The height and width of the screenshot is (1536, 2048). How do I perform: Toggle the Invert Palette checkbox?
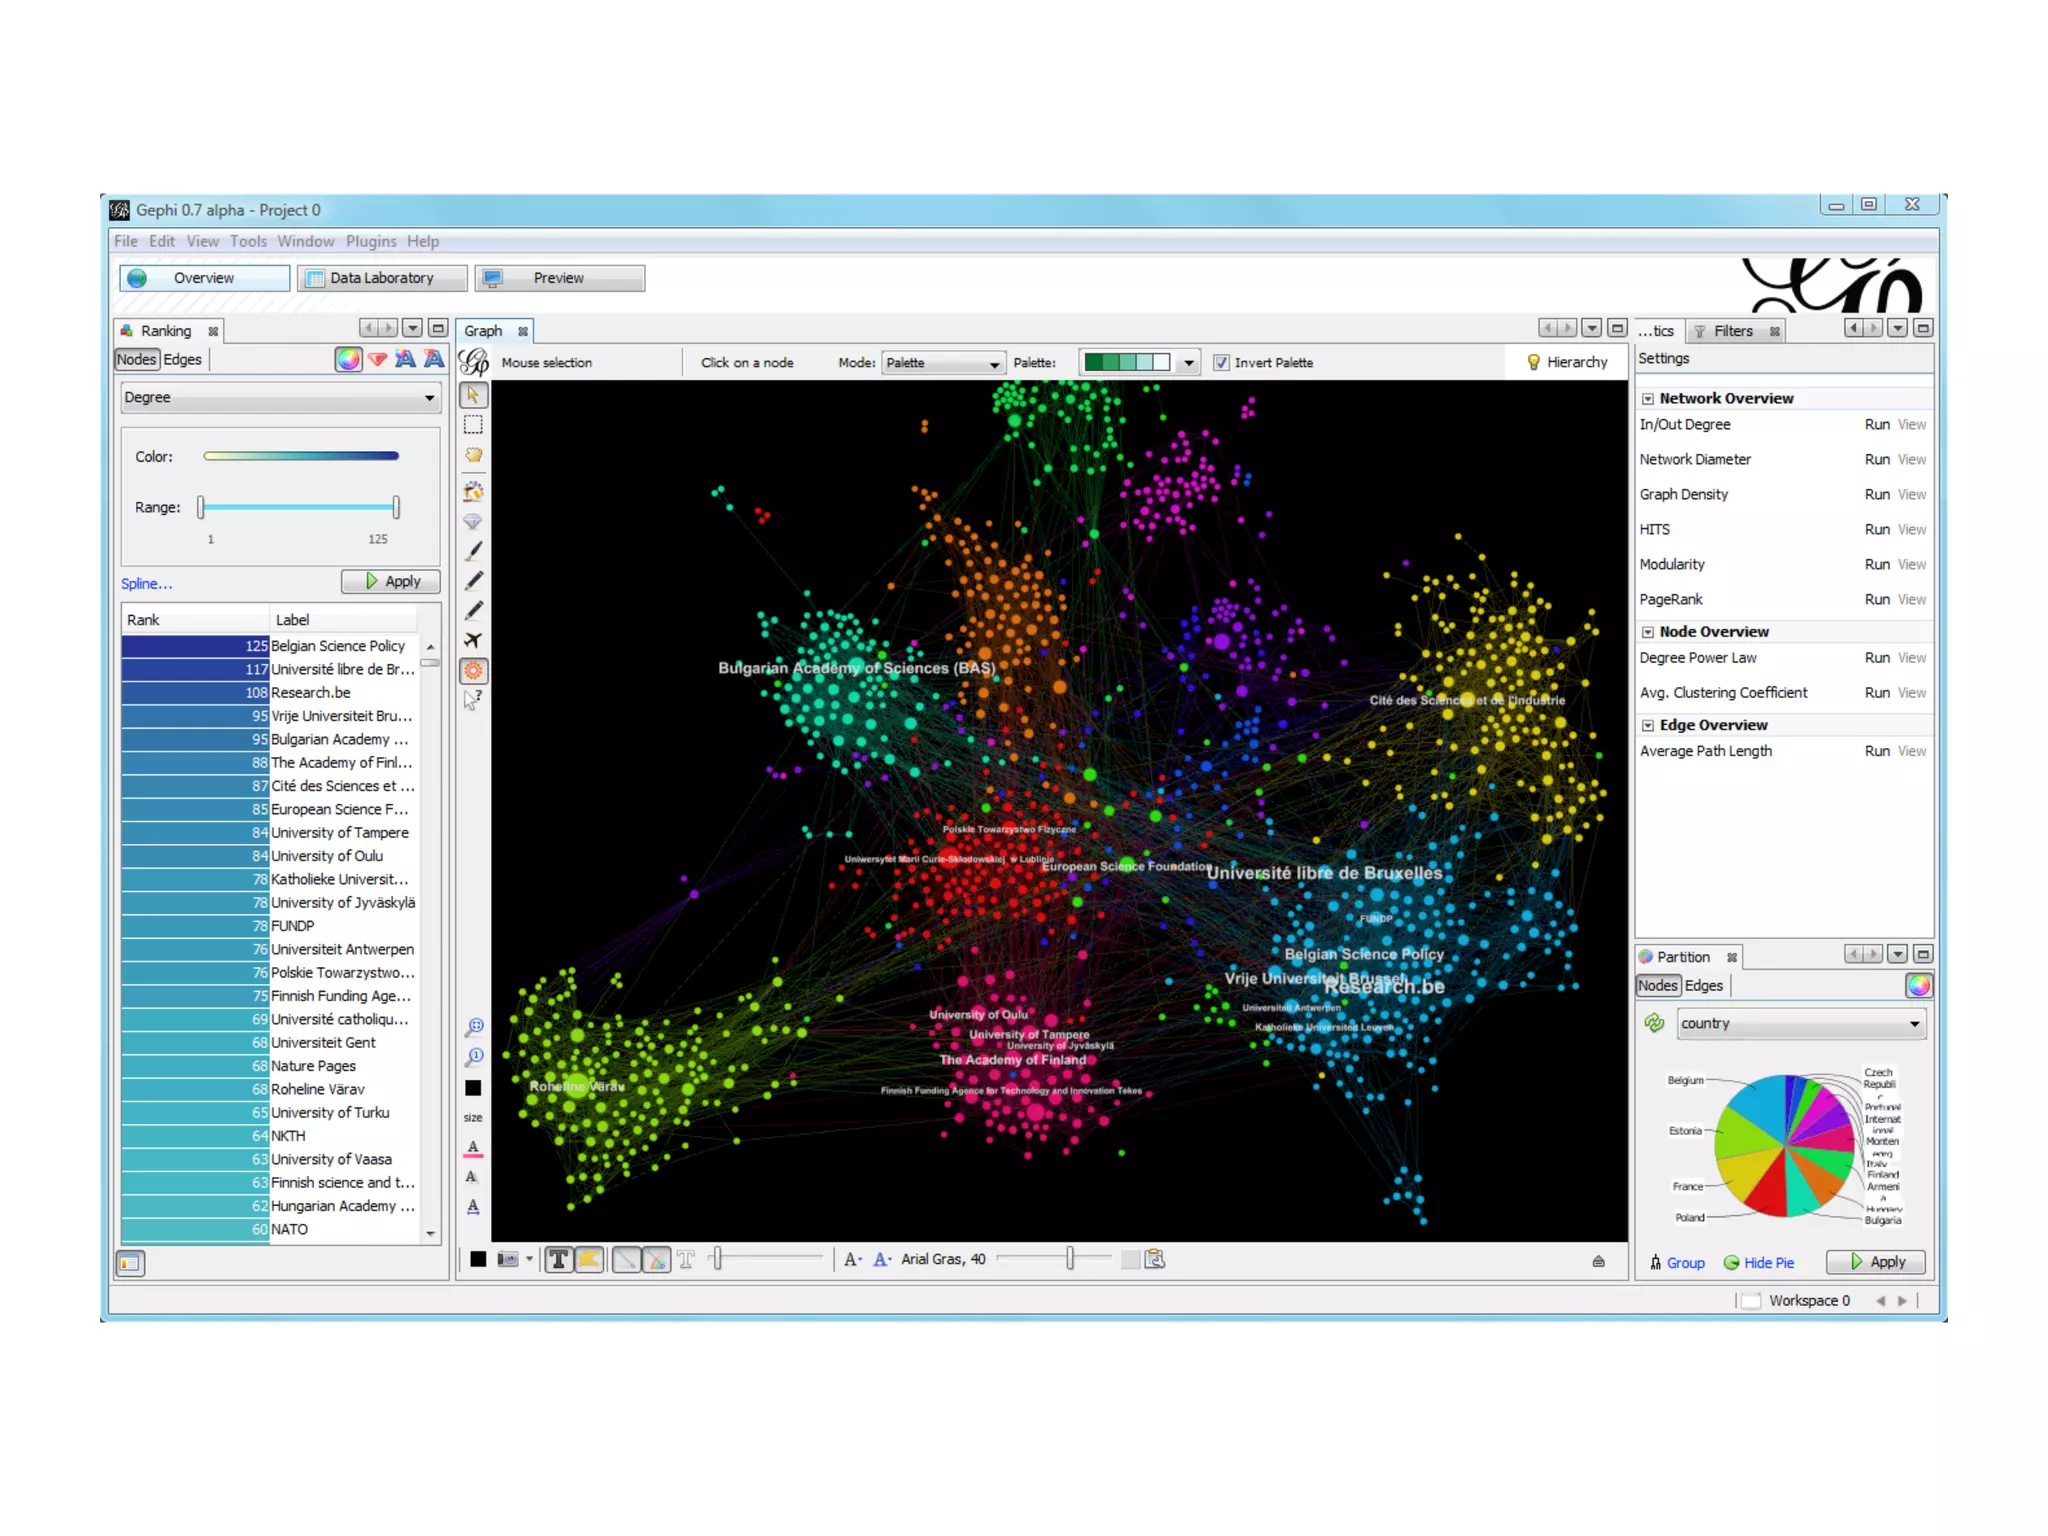(x=1221, y=363)
